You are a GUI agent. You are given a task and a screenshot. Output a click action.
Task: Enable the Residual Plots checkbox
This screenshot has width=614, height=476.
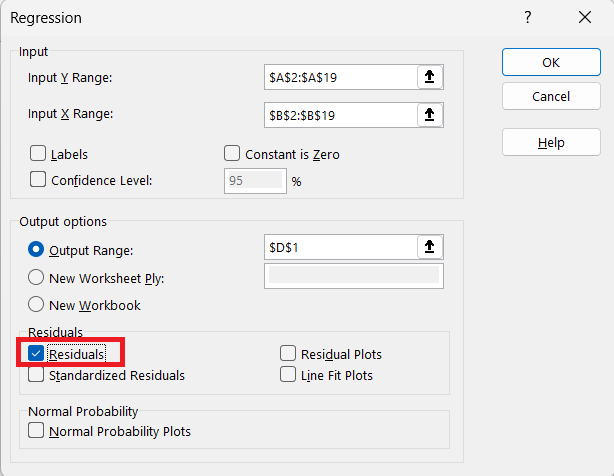288,353
